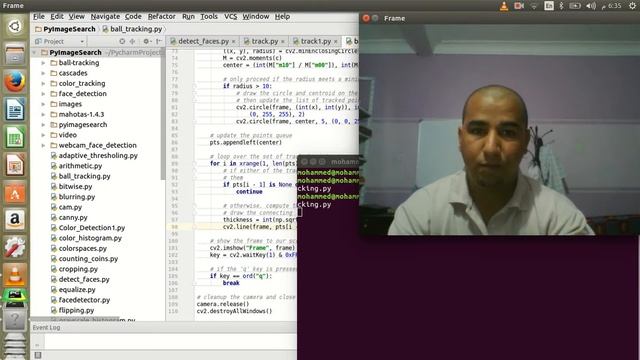
Task: Open Ubuntu Software Center in the dock
Action: tap(15, 192)
